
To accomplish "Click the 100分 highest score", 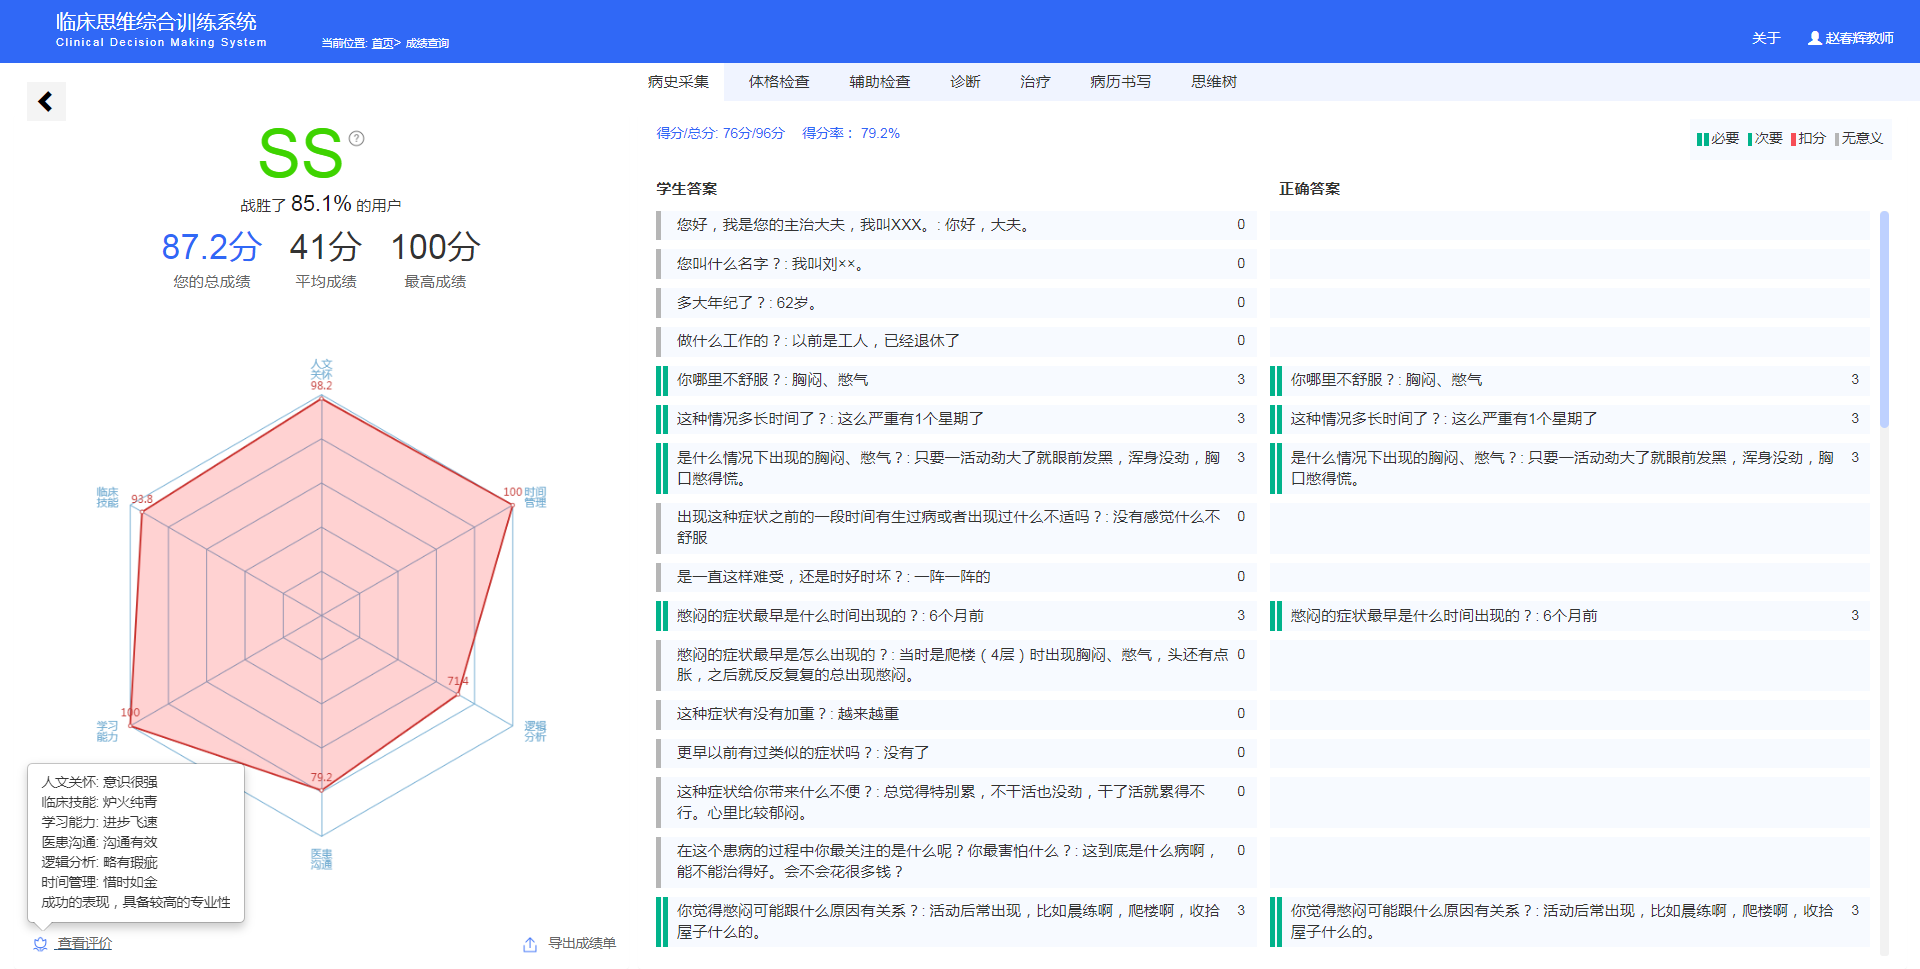I will point(435,247).
